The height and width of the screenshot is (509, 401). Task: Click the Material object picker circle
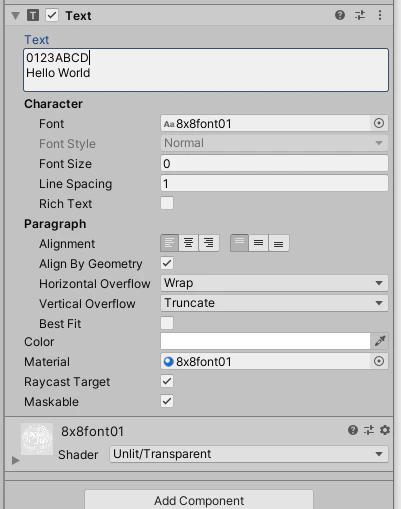coord(379,361)
